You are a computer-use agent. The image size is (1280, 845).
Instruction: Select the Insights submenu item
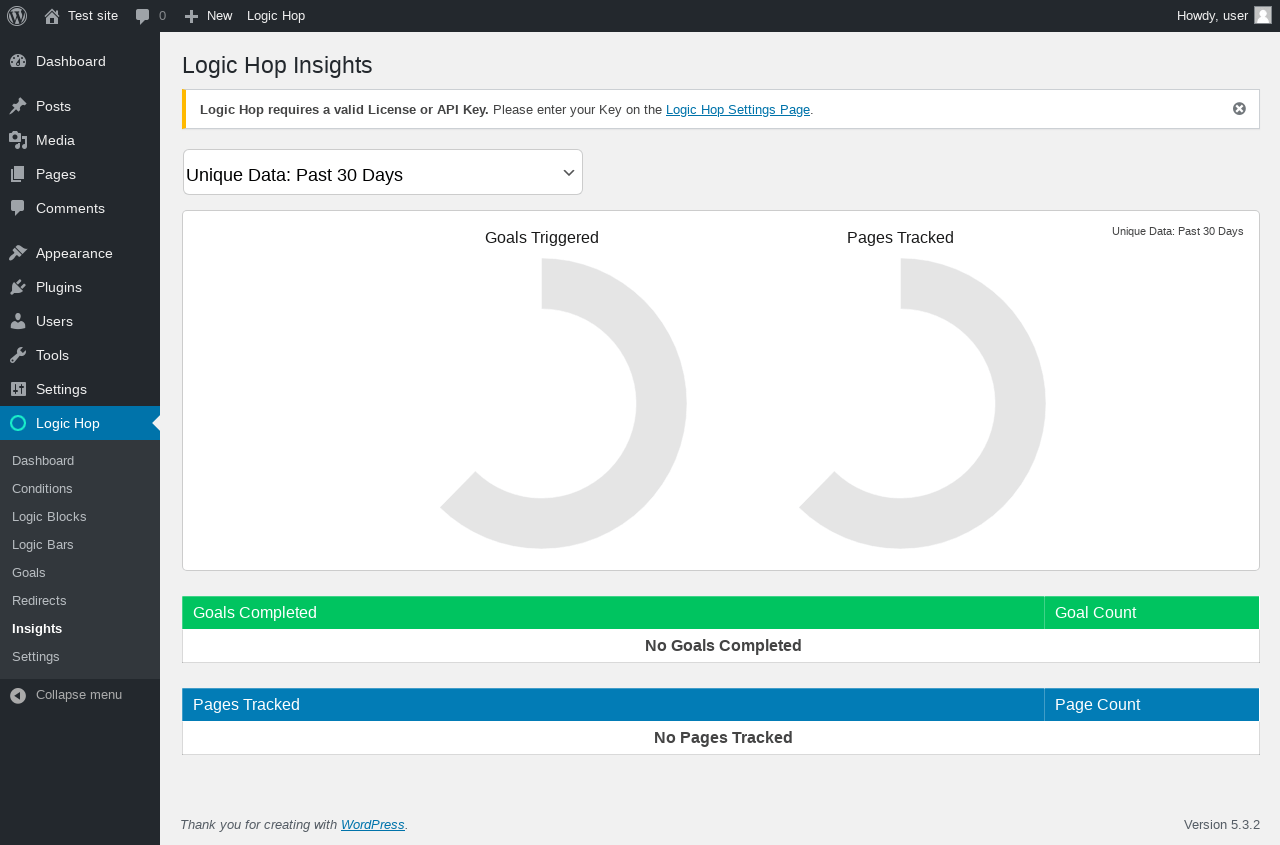[80, 629]
